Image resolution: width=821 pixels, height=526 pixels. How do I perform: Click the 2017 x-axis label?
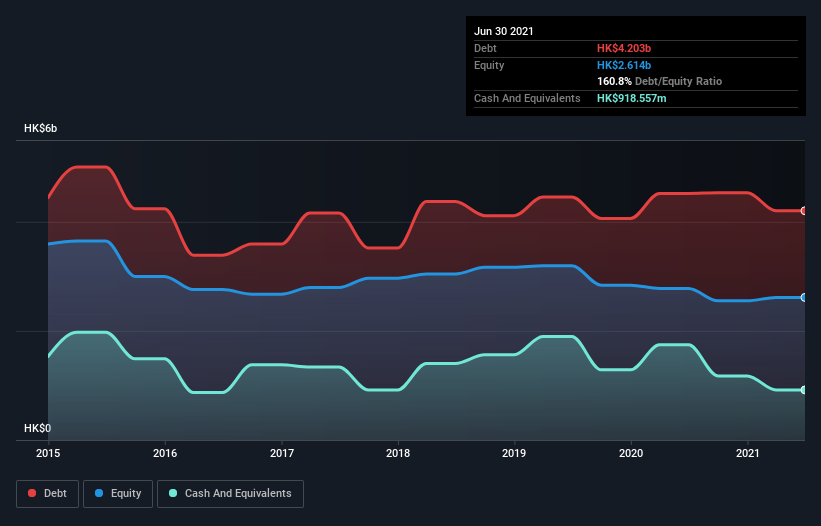[x=282, y=453]
